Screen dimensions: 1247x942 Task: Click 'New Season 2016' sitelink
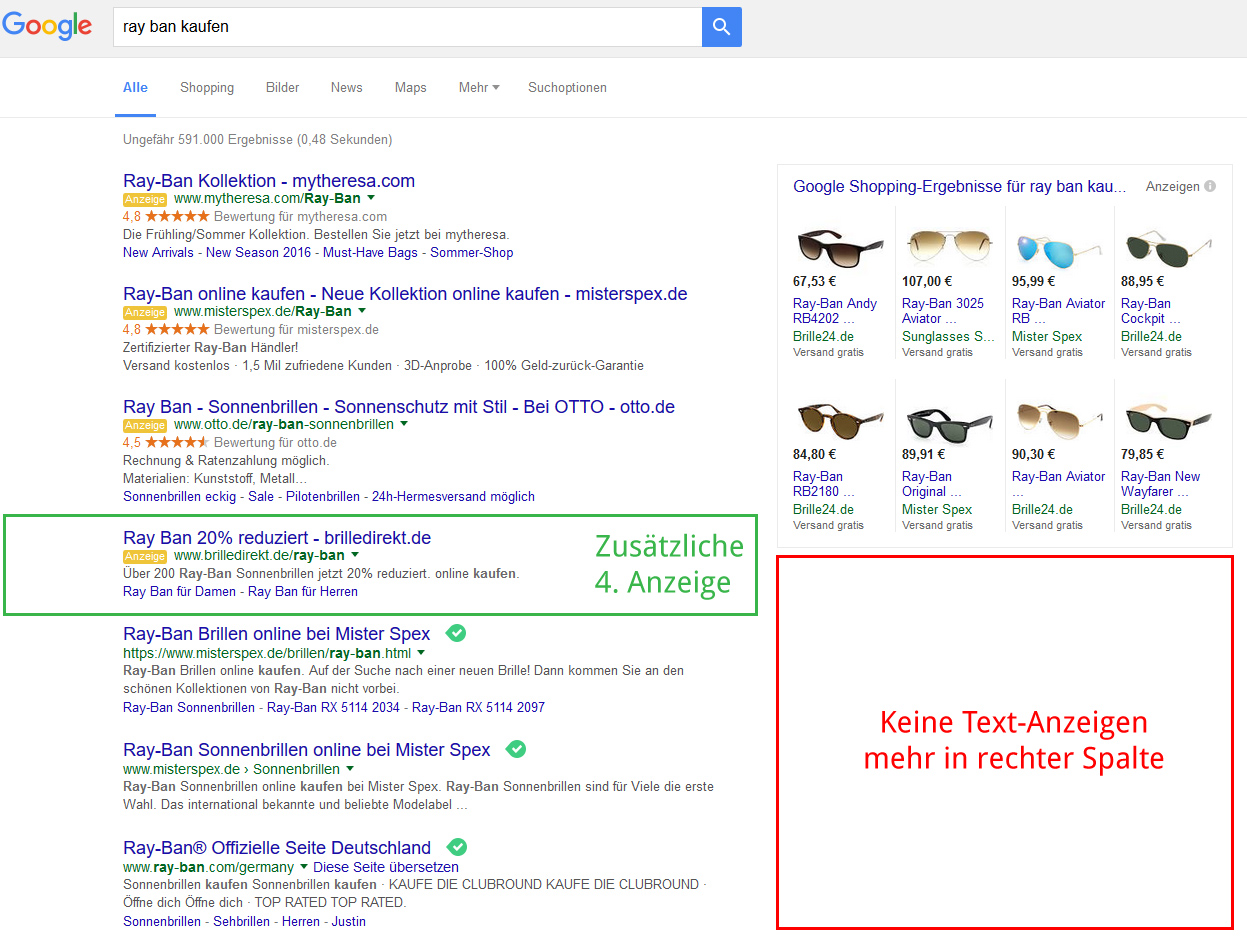pos(258,253)
